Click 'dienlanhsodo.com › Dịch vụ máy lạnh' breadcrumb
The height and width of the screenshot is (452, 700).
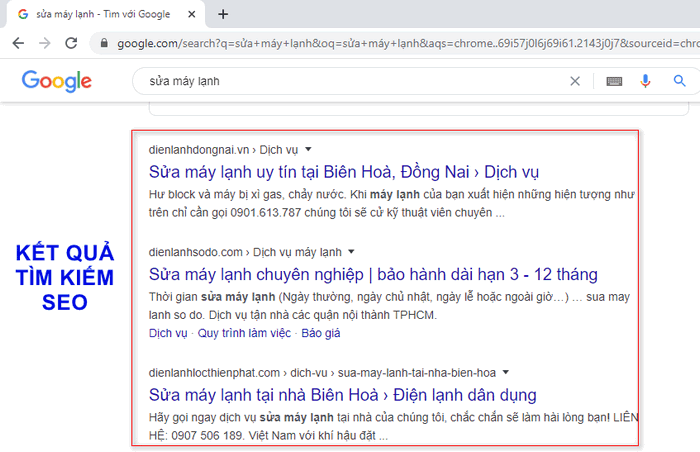click(245, 252)
